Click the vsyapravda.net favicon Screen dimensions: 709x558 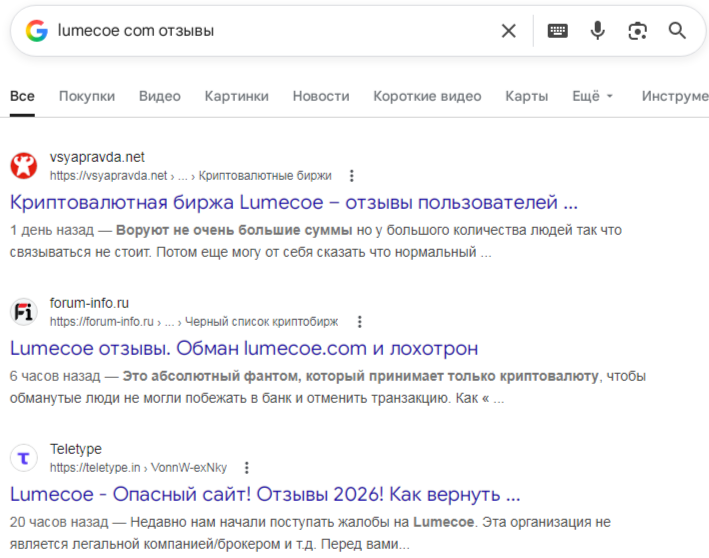24,166
